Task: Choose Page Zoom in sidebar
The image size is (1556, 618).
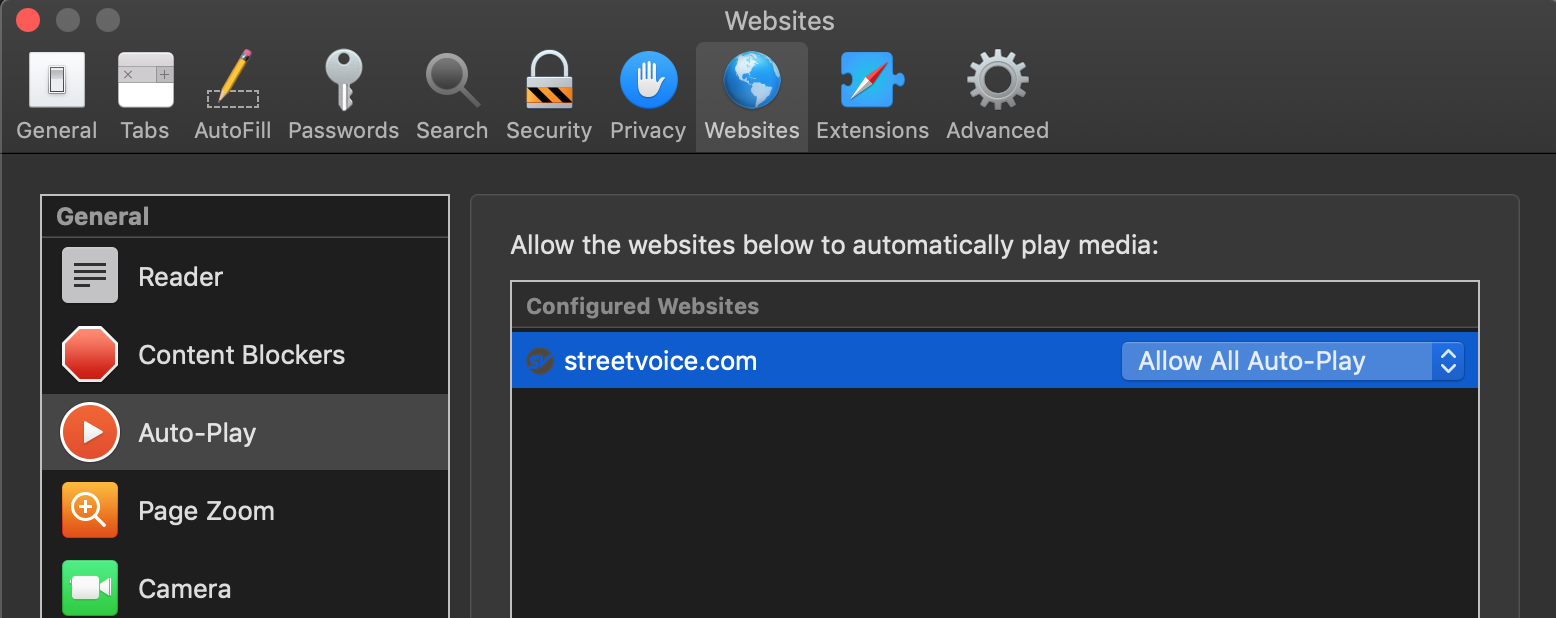Action: click(245, 510)
